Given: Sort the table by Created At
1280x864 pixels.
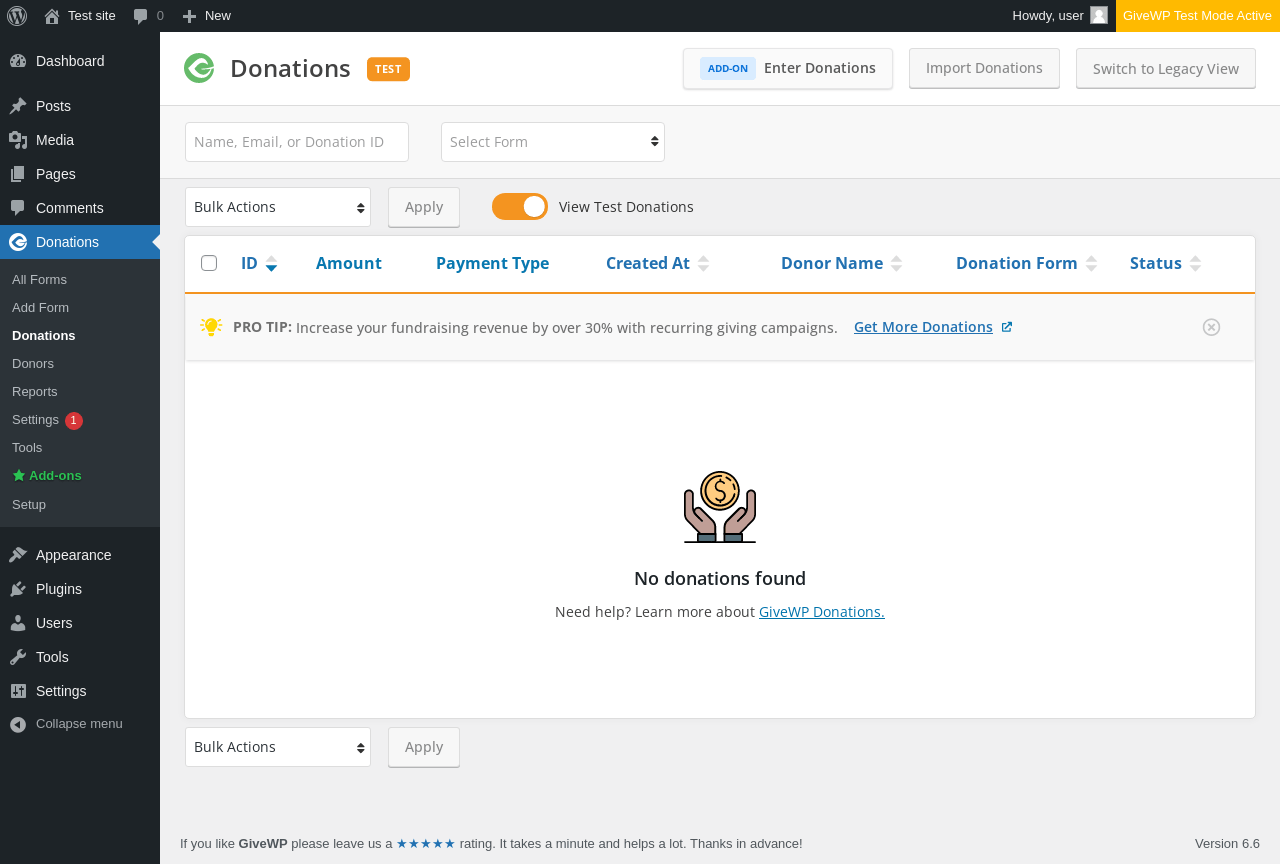Looking at the screenshot, I should (657, 263).
